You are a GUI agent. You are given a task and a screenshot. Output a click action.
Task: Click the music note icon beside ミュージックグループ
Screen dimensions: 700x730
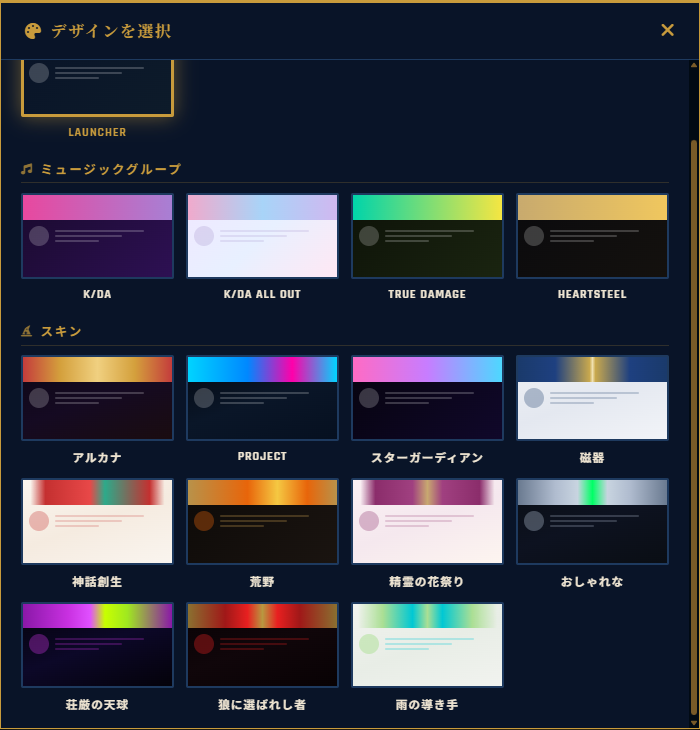point(27,169)
